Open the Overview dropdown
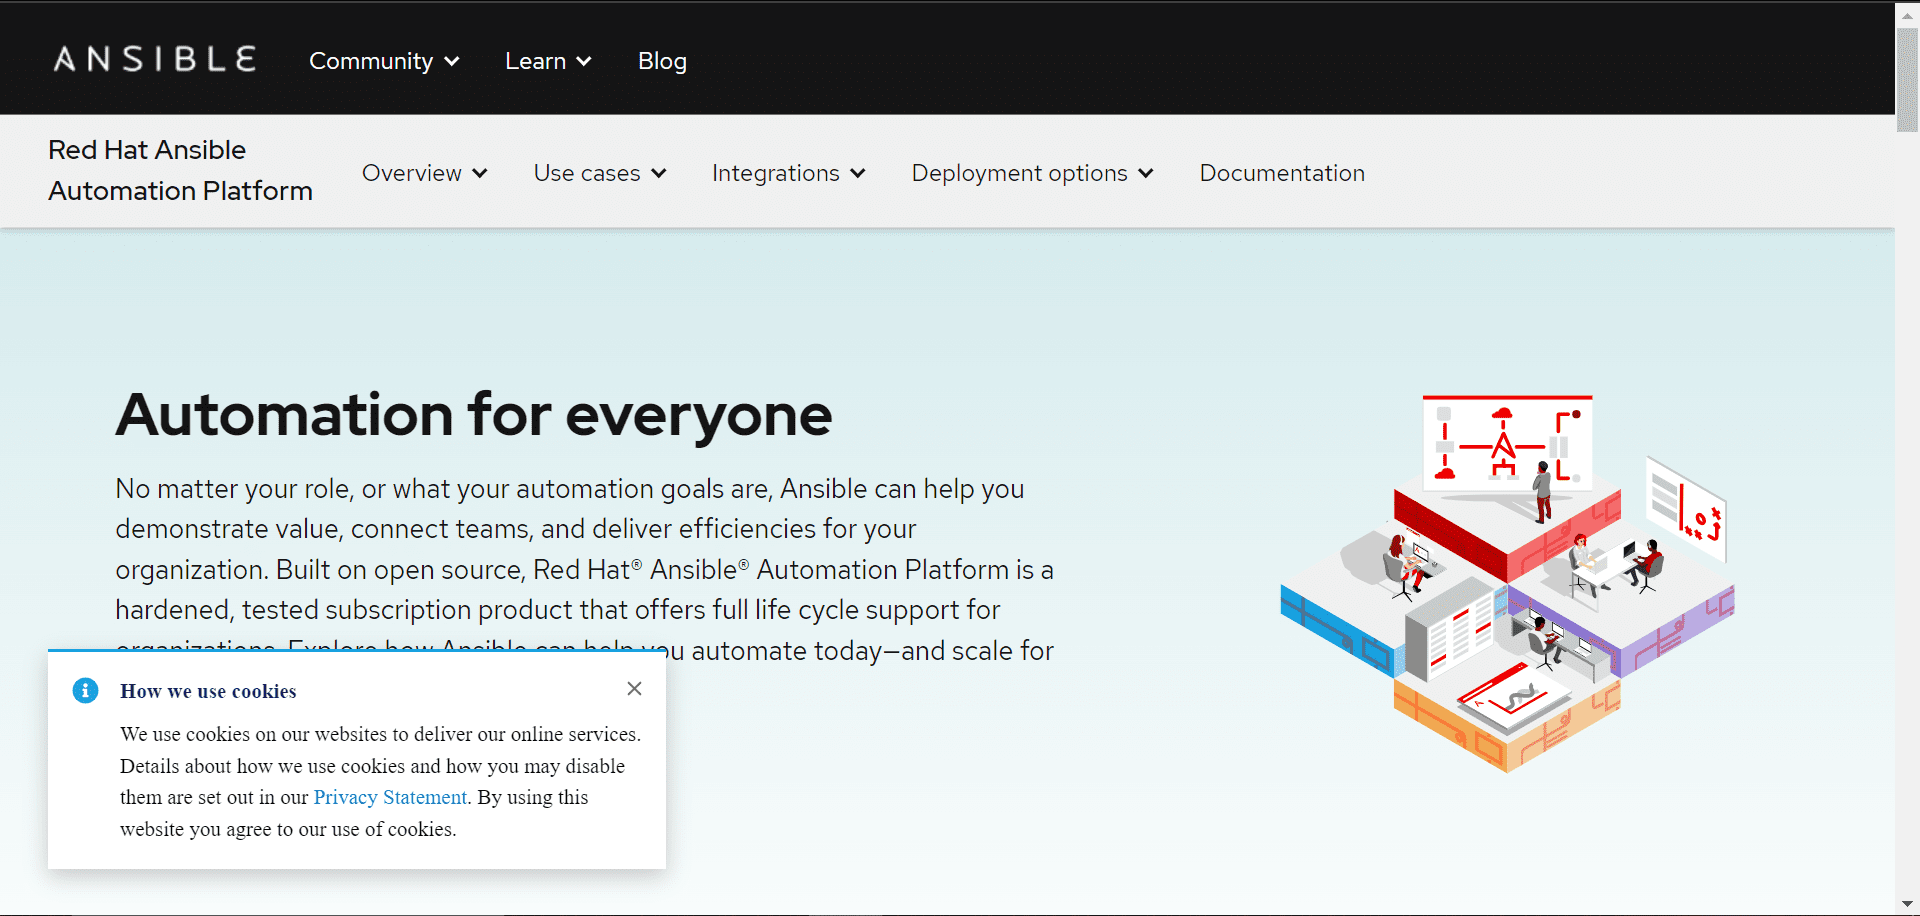1920x916 pixels. 413,173
